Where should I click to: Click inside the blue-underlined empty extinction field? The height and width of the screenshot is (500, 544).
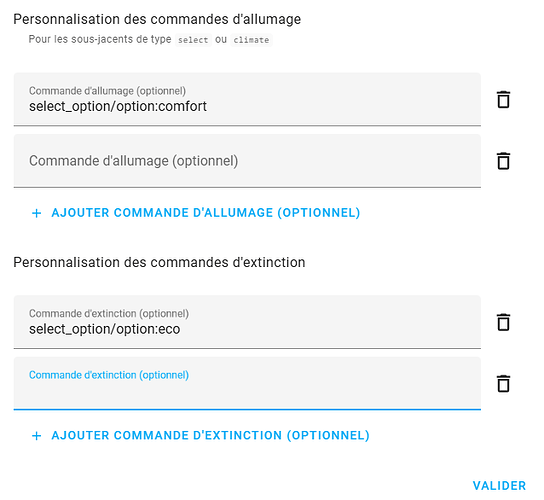(247, 383)
